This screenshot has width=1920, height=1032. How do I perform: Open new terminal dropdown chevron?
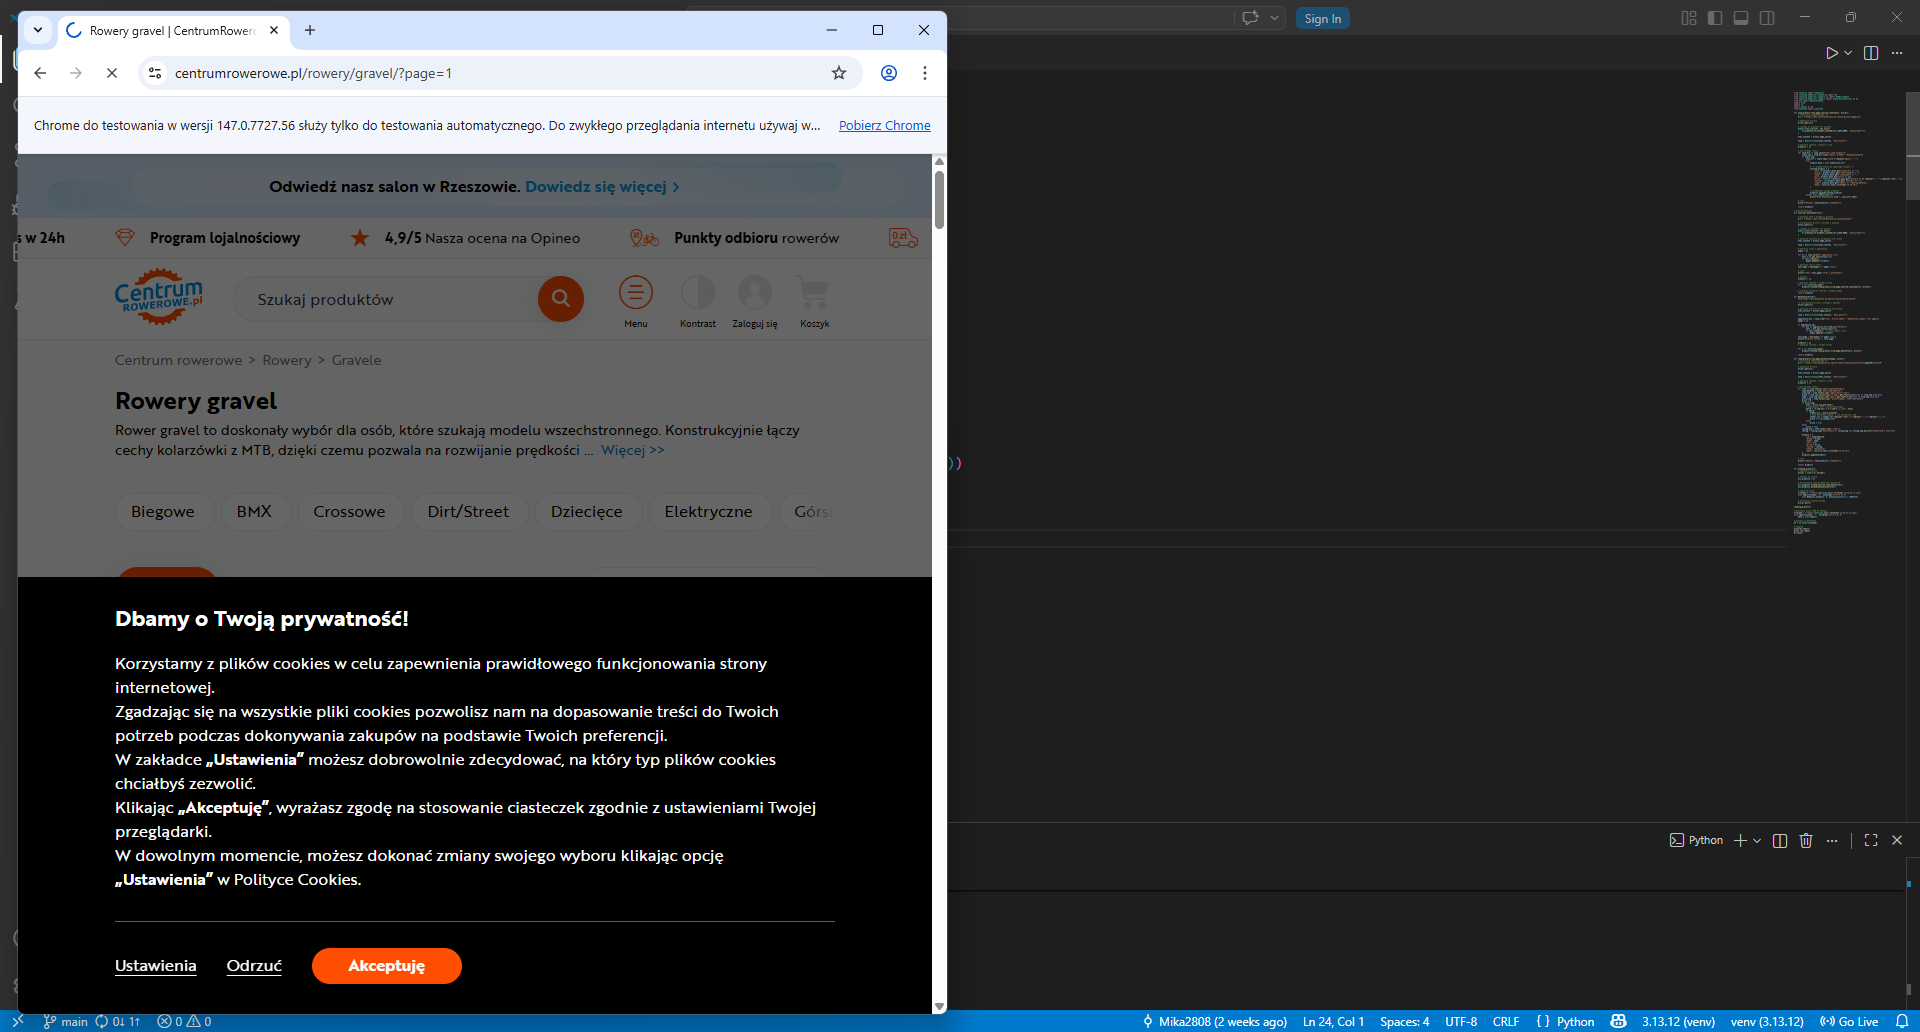tap(1757, 841)
